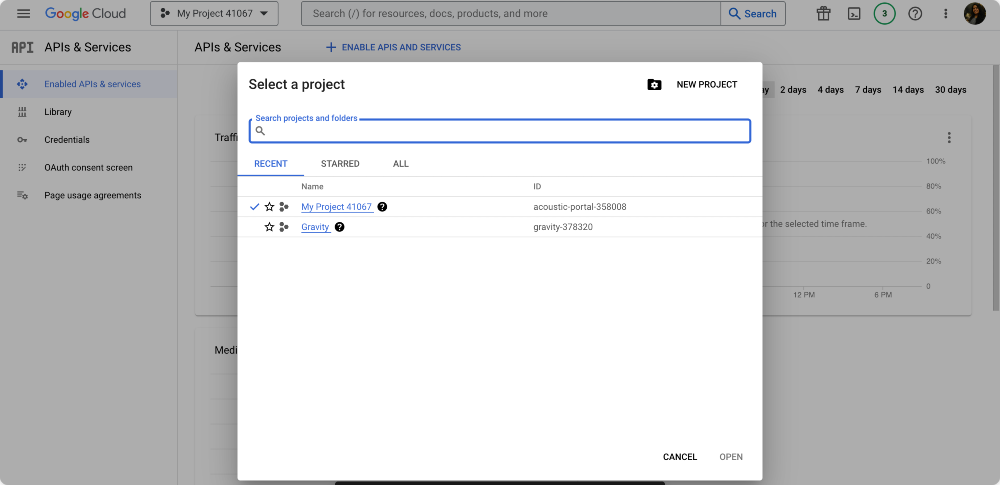Open the Traffic card three-dot menu
Screen dimensions: 1000x485
[949, 137]
